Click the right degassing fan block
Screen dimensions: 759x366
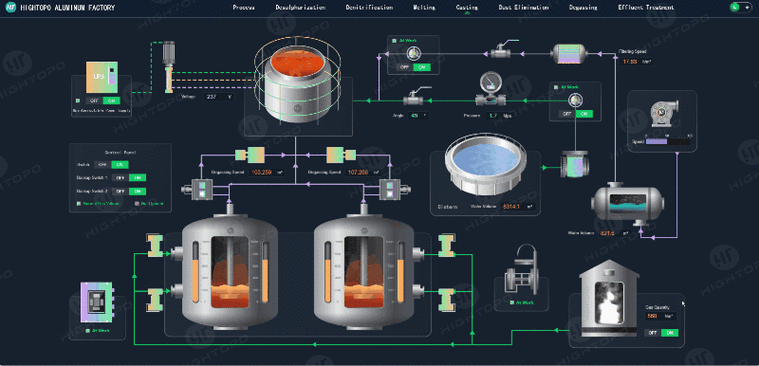click(x=341, y=155)
